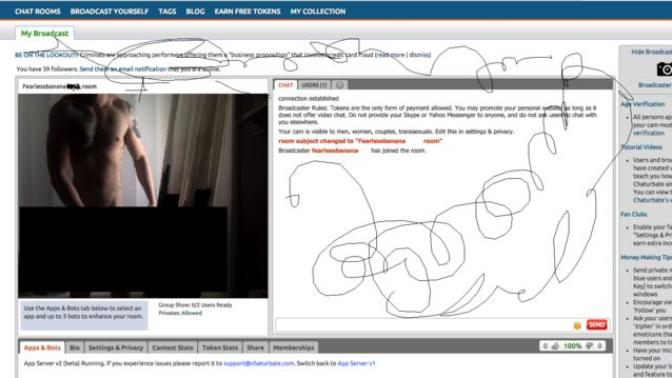Open the Settings & Privacy tab

click(x=116, y=348)
